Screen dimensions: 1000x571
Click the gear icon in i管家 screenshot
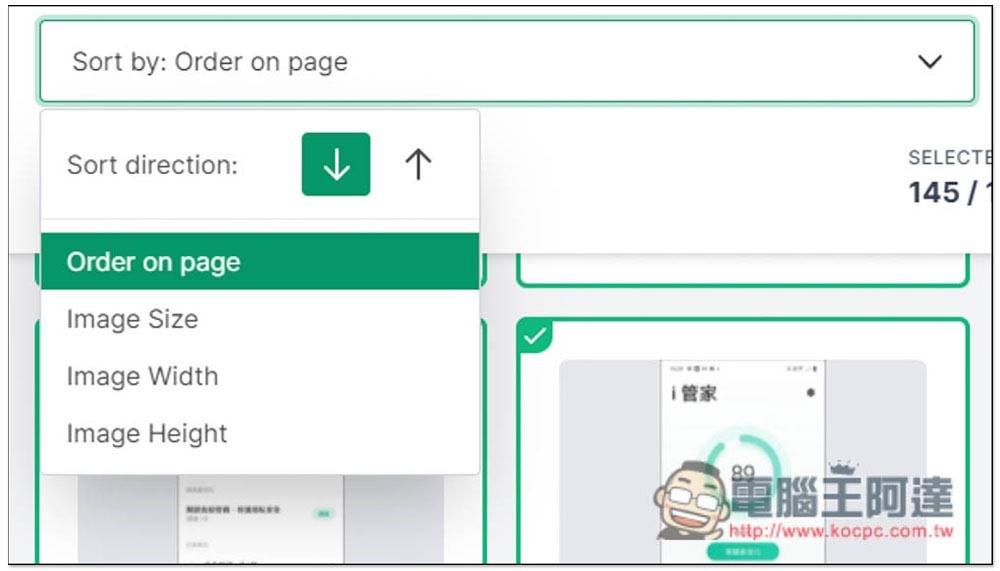point(810,392)
